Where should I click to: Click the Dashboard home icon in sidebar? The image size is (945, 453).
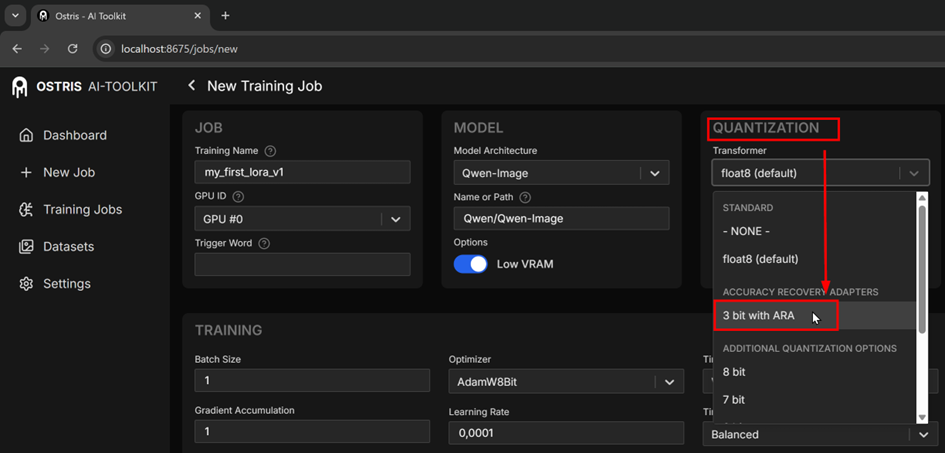[26, 135]
